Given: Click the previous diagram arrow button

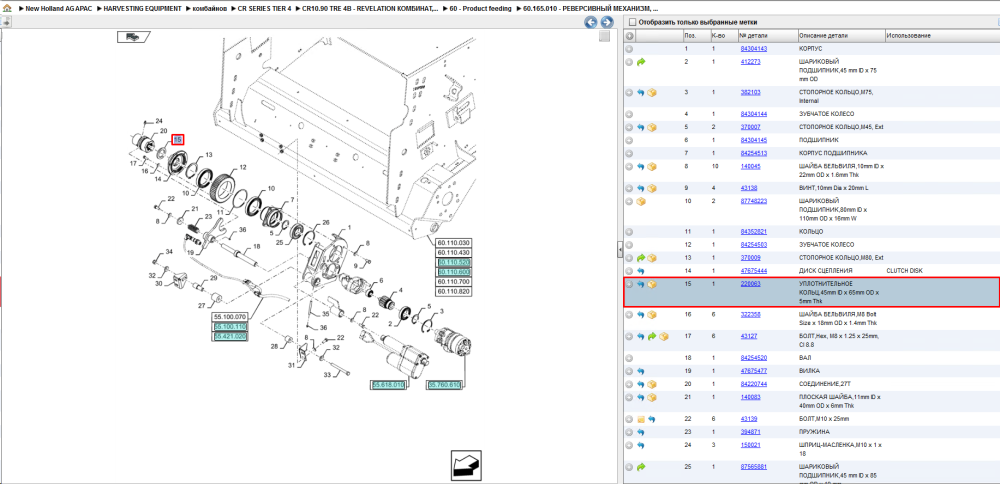Looking at the screenshot, I should [591, 23].
